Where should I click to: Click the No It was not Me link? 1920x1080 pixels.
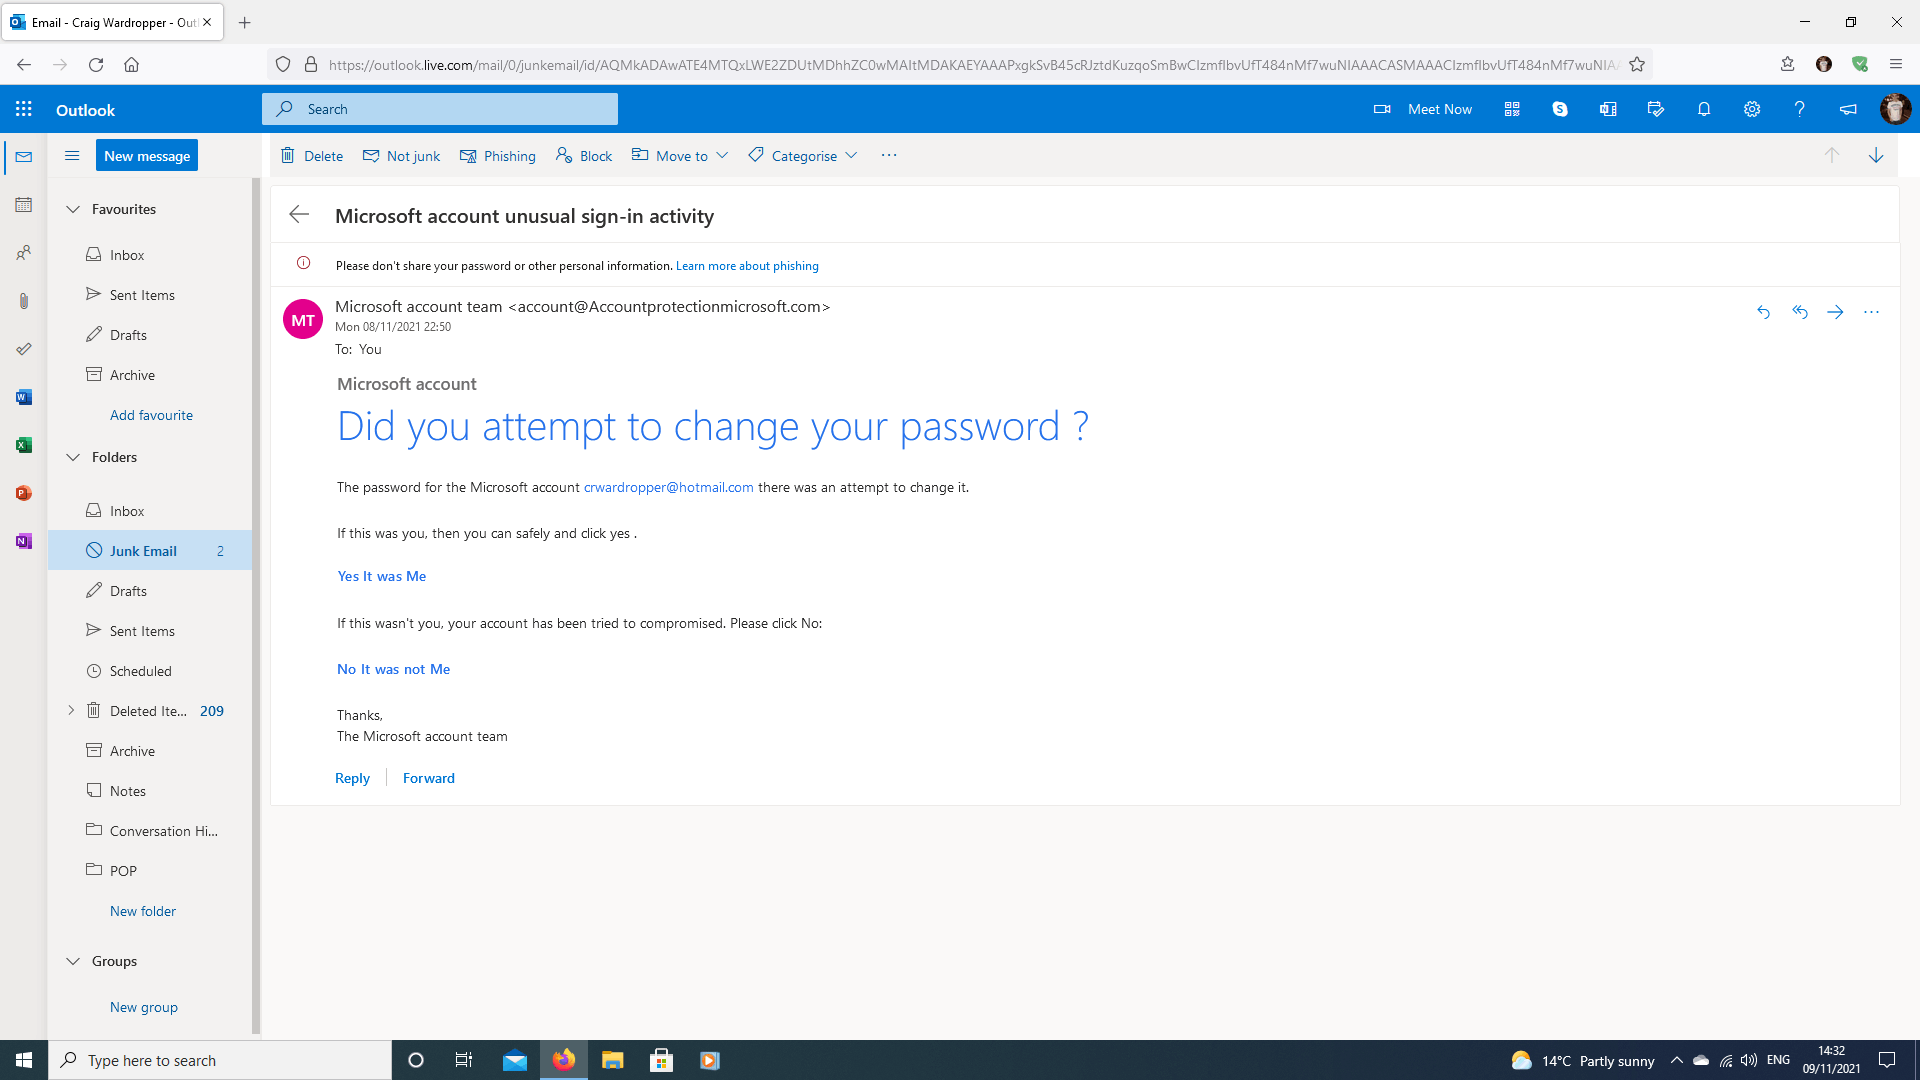click(393, 669)
